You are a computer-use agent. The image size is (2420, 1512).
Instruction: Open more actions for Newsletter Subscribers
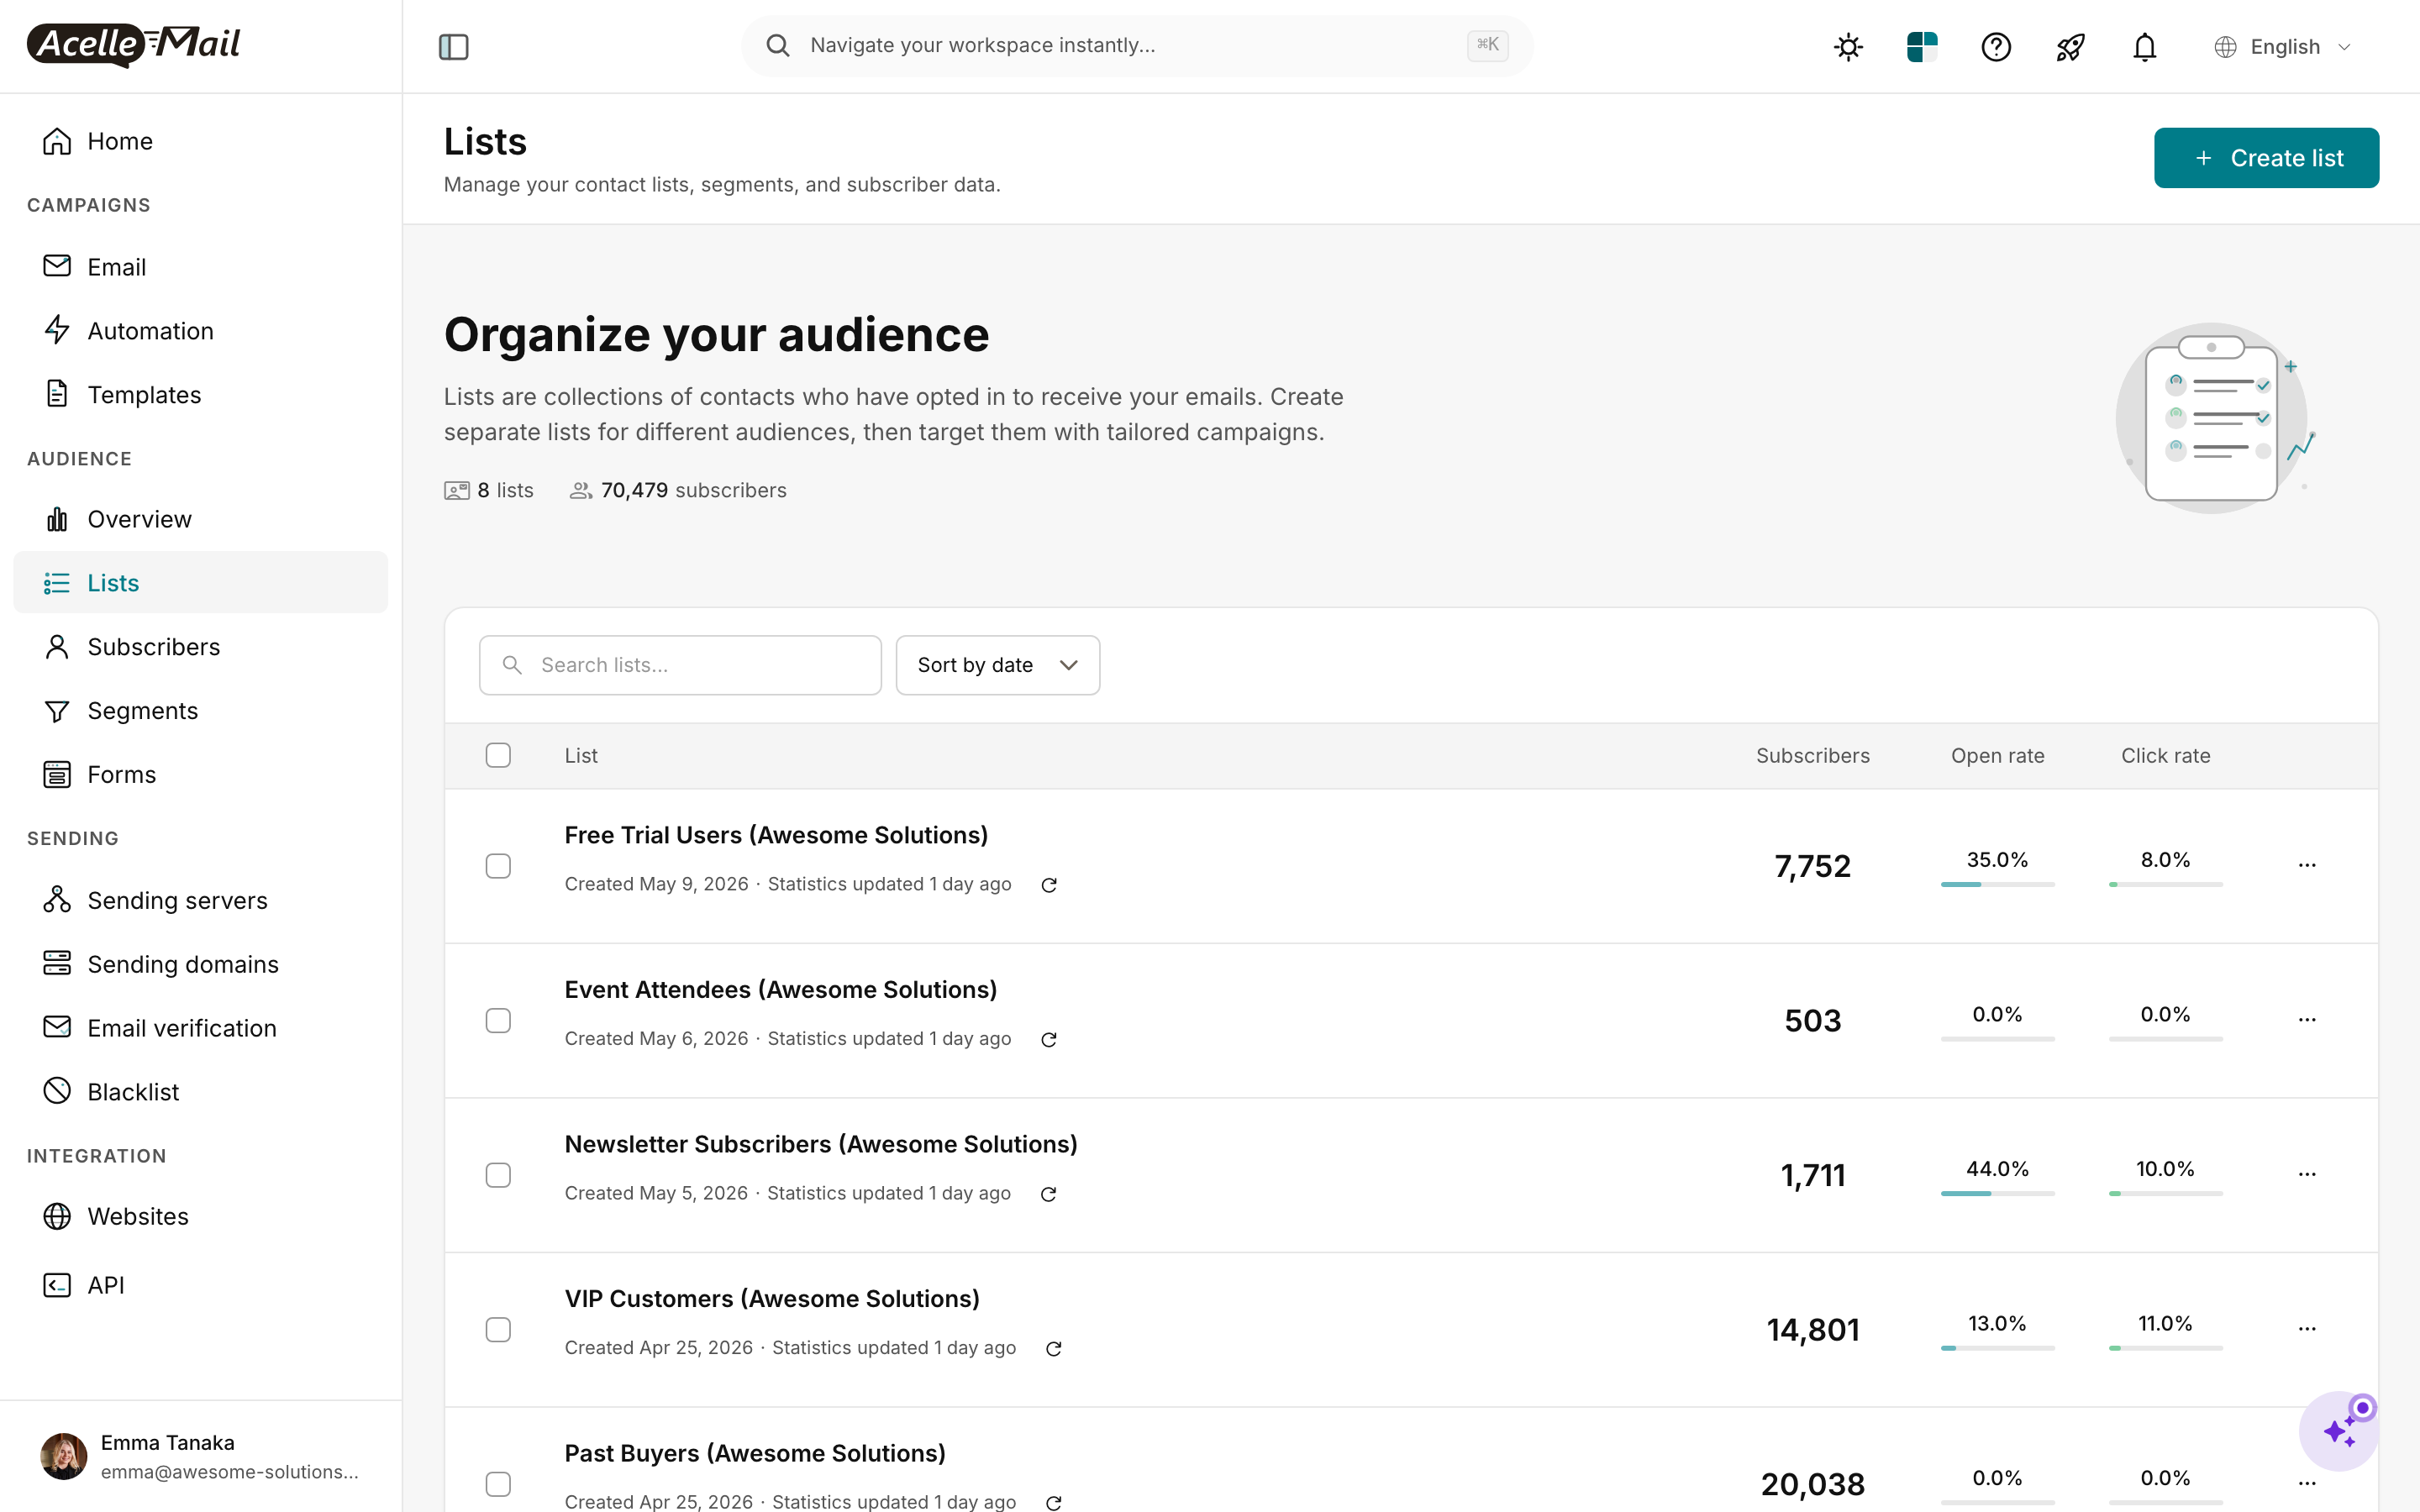pos(2307,1174)
